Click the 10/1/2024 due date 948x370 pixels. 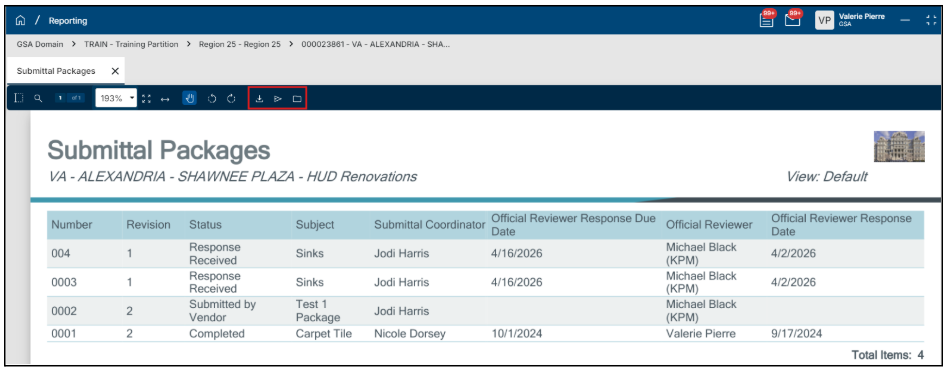516,334
